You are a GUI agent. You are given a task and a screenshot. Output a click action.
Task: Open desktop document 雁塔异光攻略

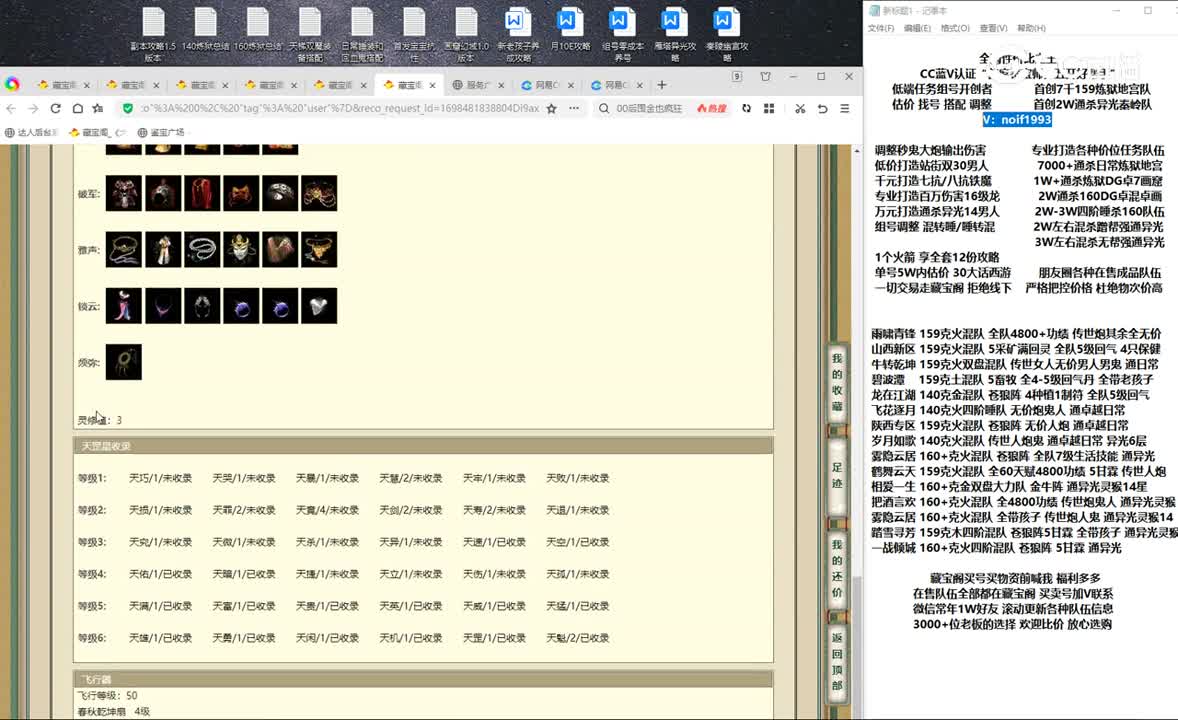click(x=675, y=35)
